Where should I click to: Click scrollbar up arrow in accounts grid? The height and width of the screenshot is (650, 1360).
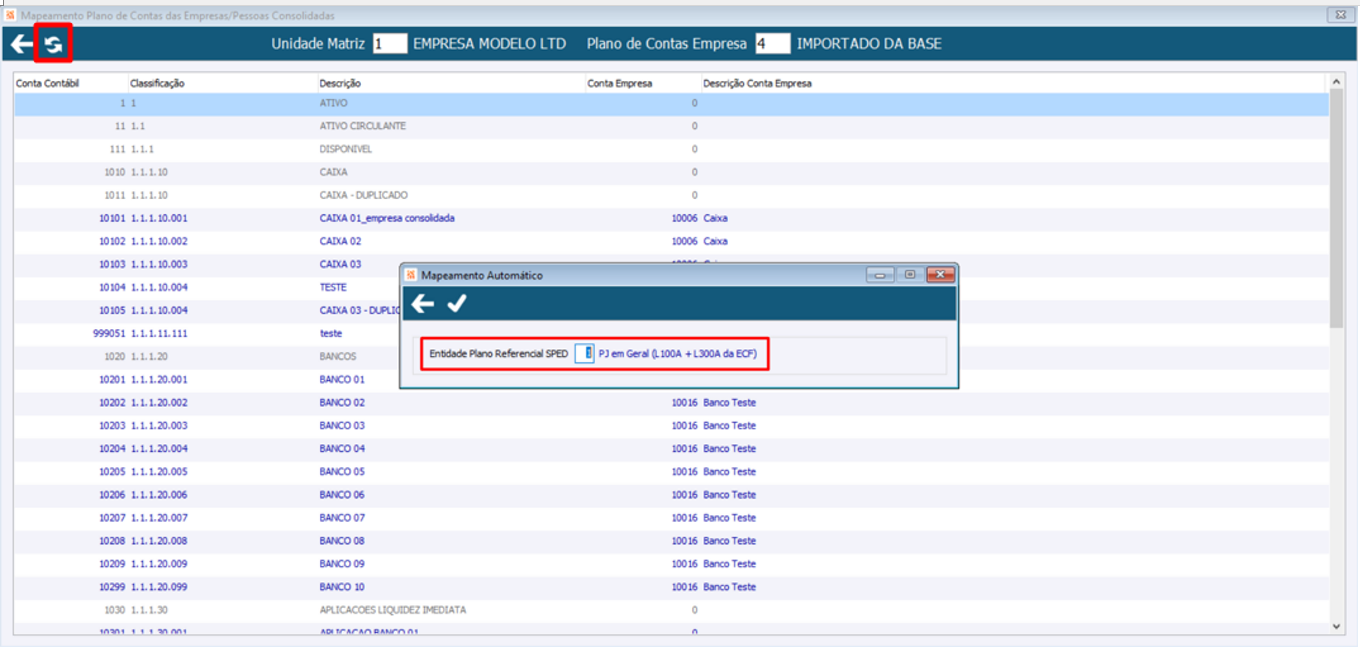[1337, 82]
